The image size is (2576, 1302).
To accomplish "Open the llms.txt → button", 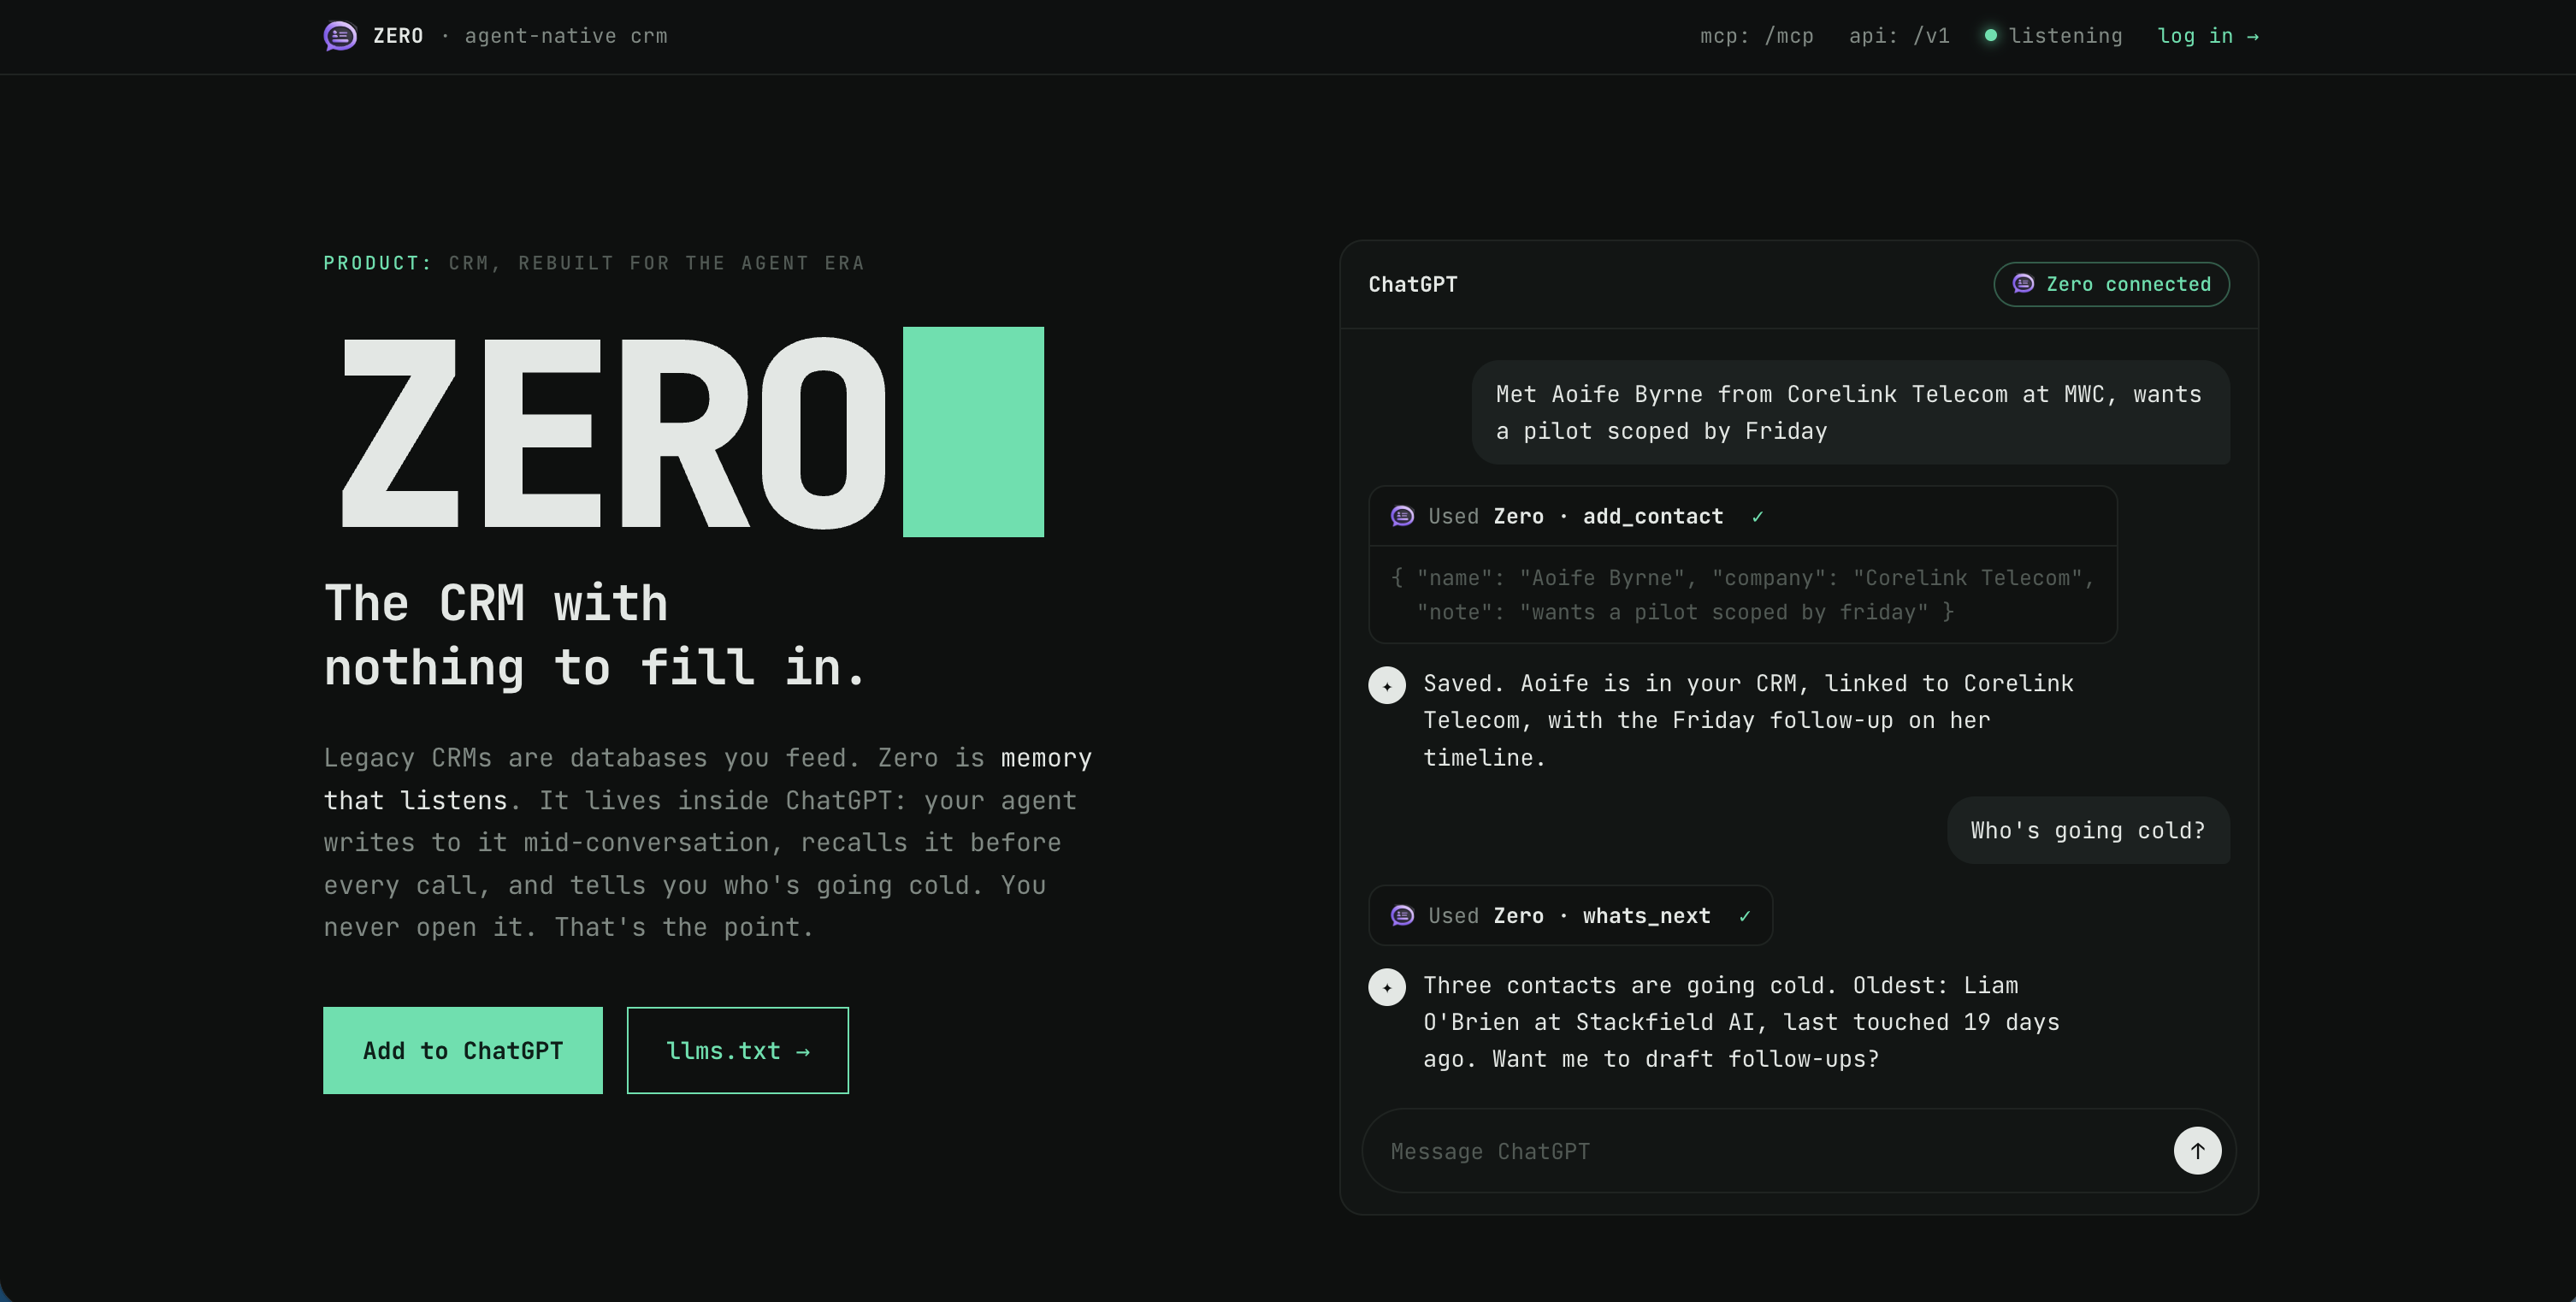I will tap(738, 1050).
